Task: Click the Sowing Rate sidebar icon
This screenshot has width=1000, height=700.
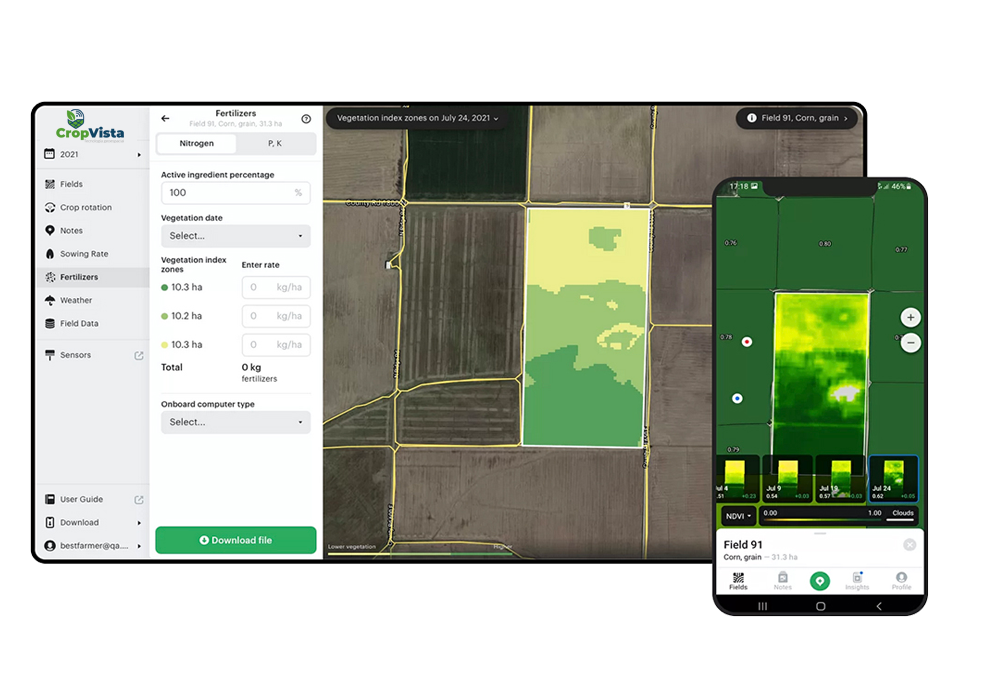Action: pos(51,254)
